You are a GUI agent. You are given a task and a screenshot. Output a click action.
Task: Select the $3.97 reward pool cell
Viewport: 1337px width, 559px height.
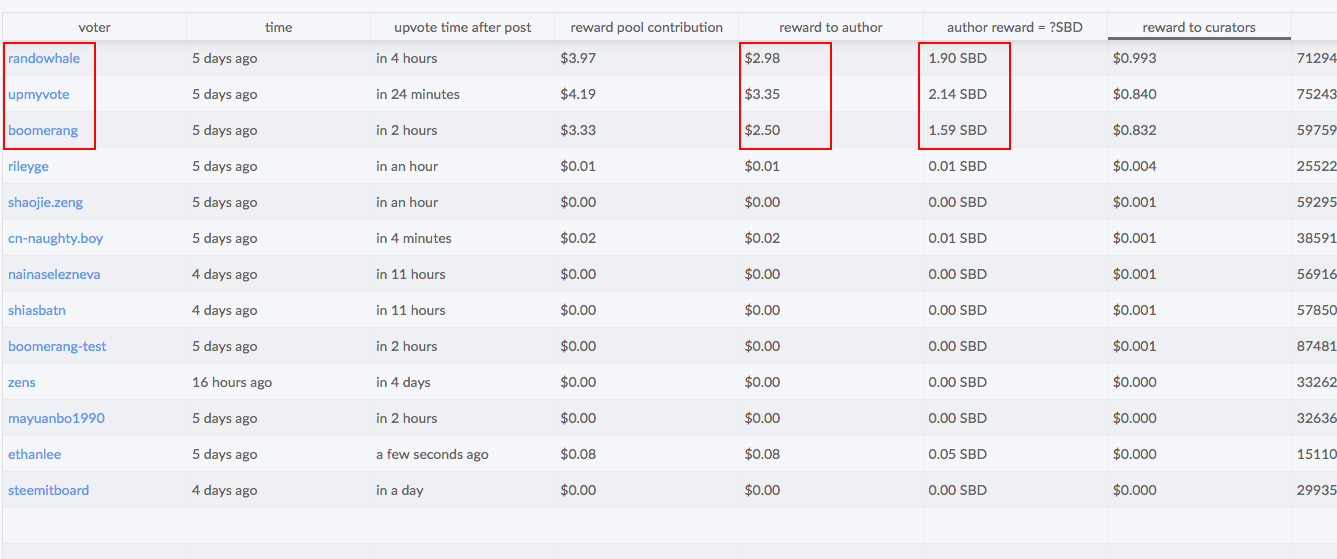646,58
